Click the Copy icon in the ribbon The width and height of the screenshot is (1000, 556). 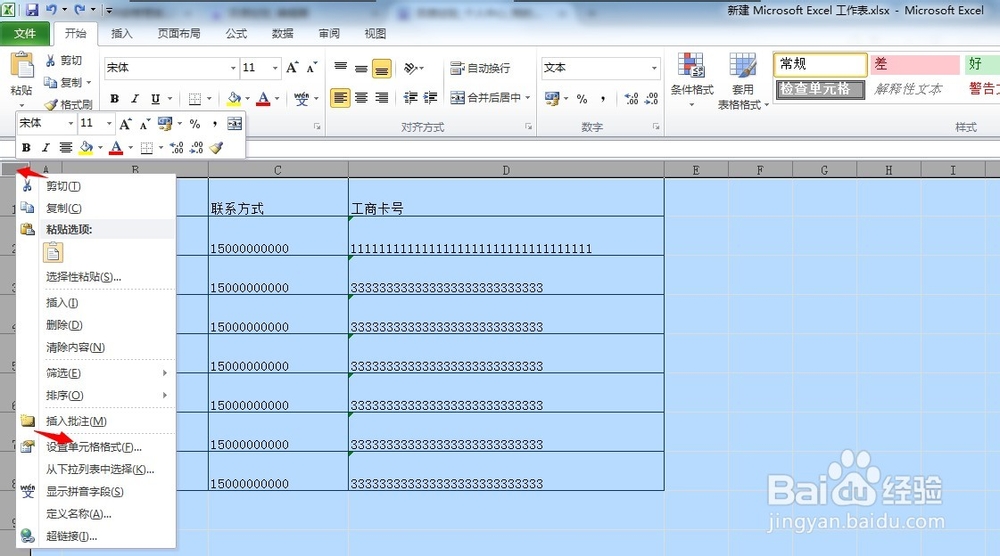tap(50, 82)
